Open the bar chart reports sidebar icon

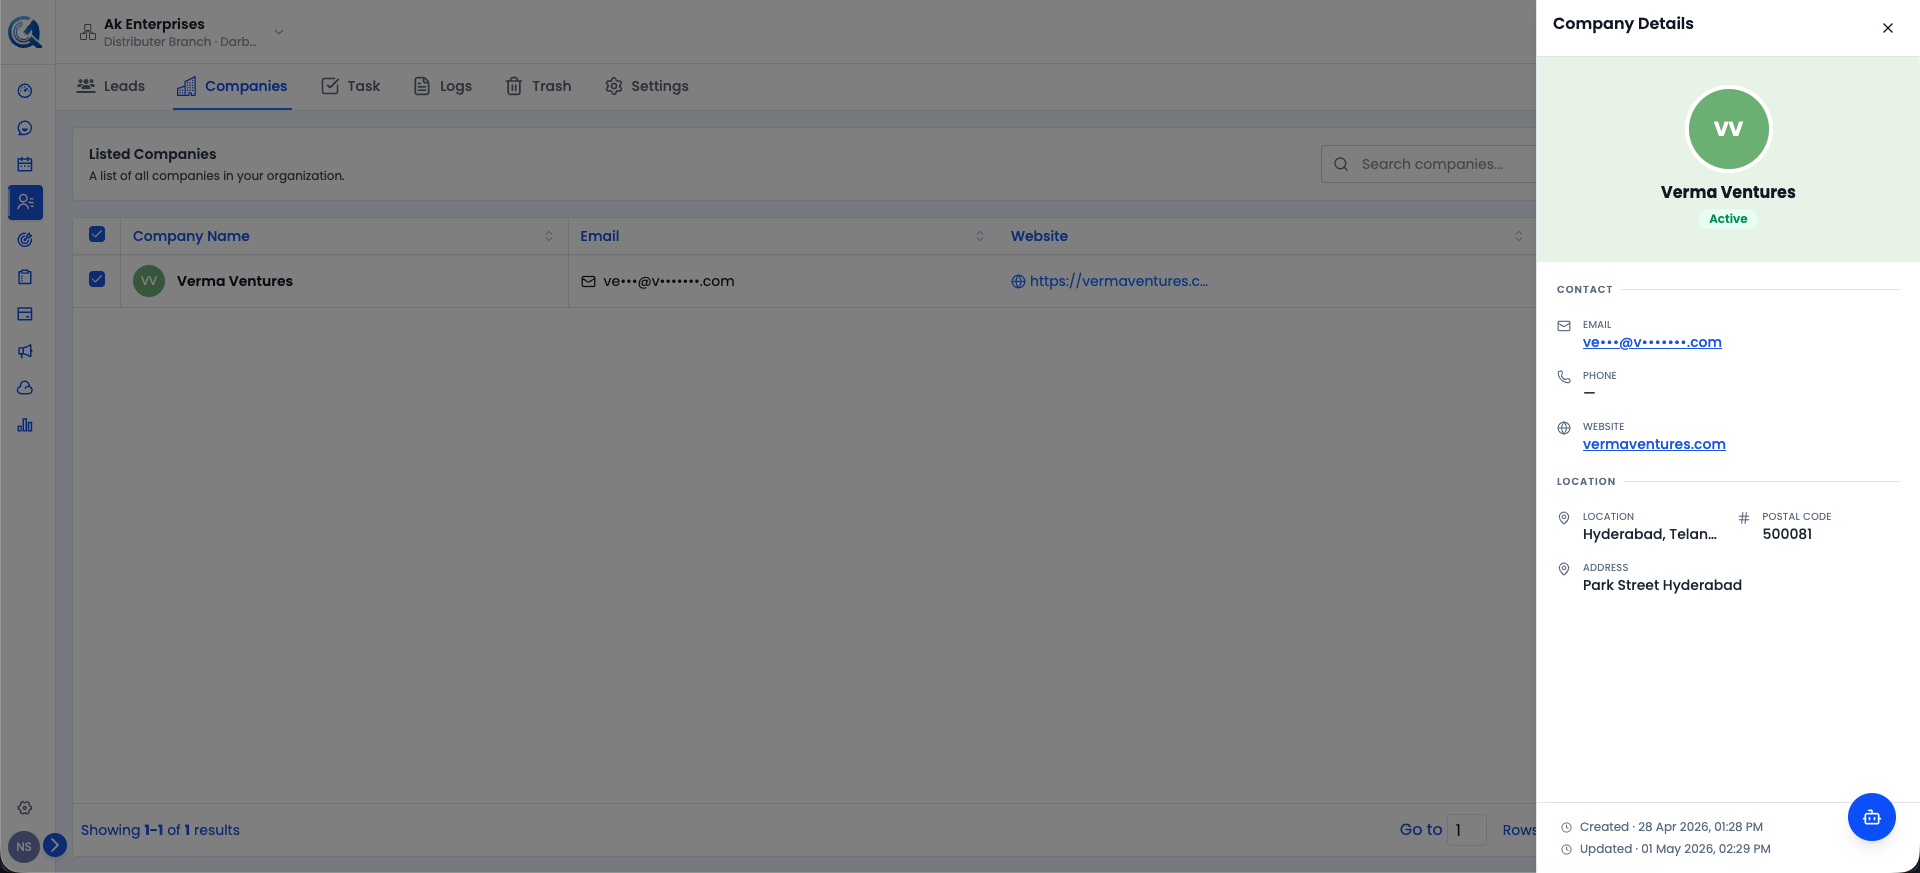point(25,425)
